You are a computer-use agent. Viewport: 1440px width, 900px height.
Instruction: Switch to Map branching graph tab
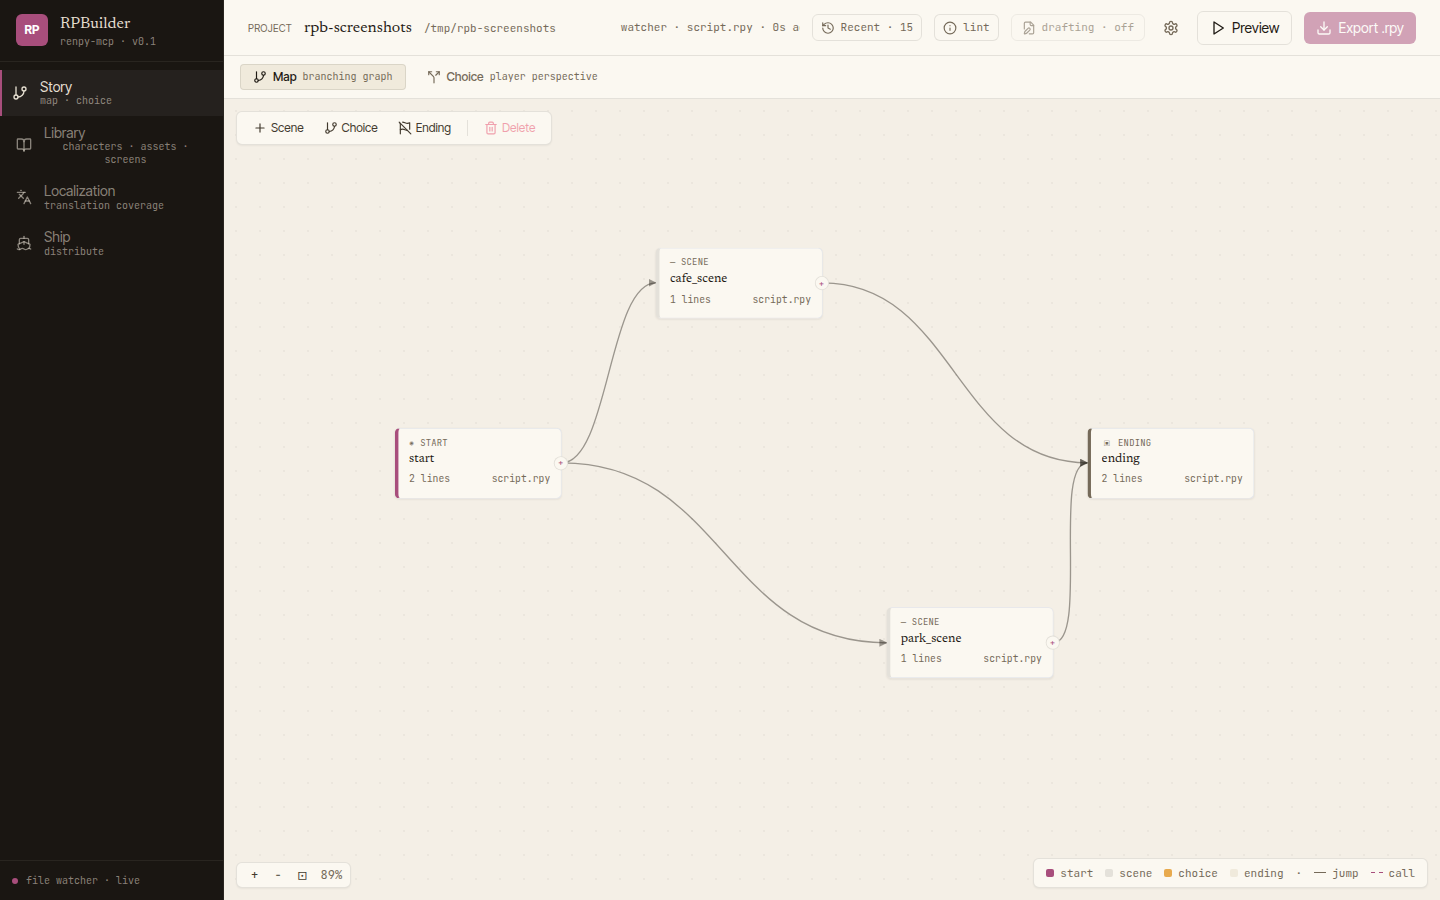pyautogui.click(x=323, y=77)
